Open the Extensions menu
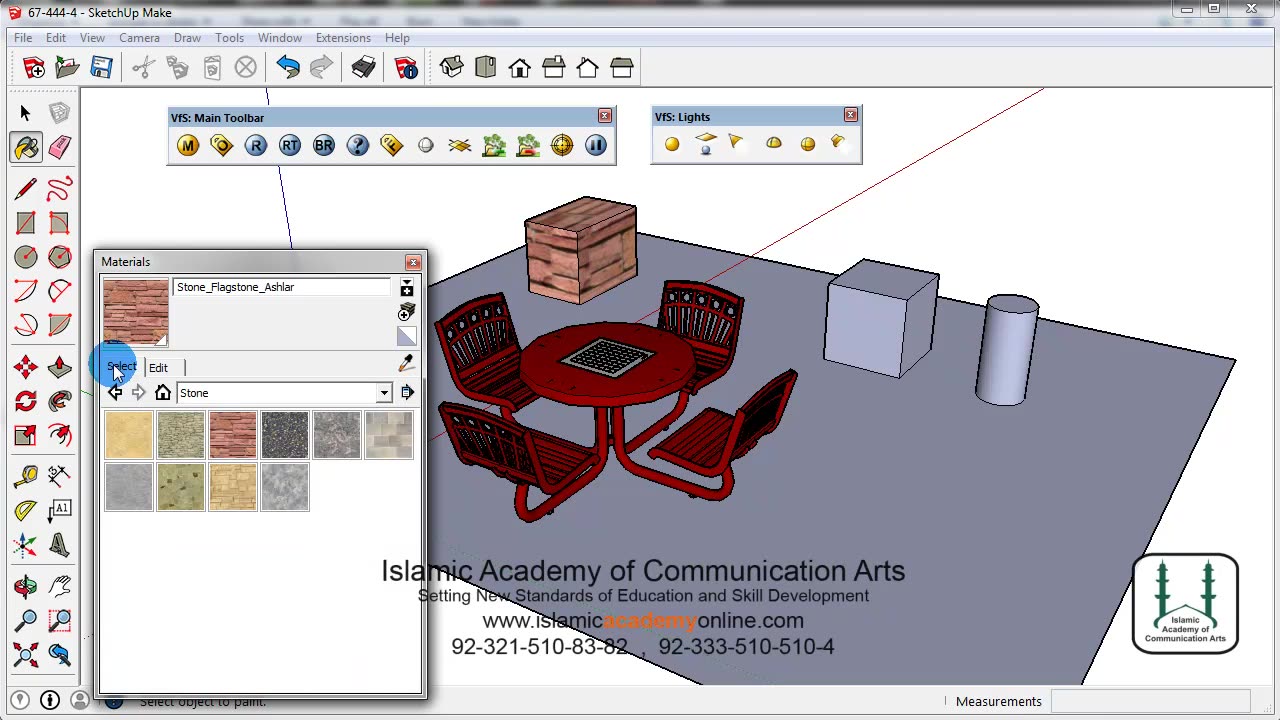The image size is (1280, 720). pyautogui.click(x=343, y=38)
